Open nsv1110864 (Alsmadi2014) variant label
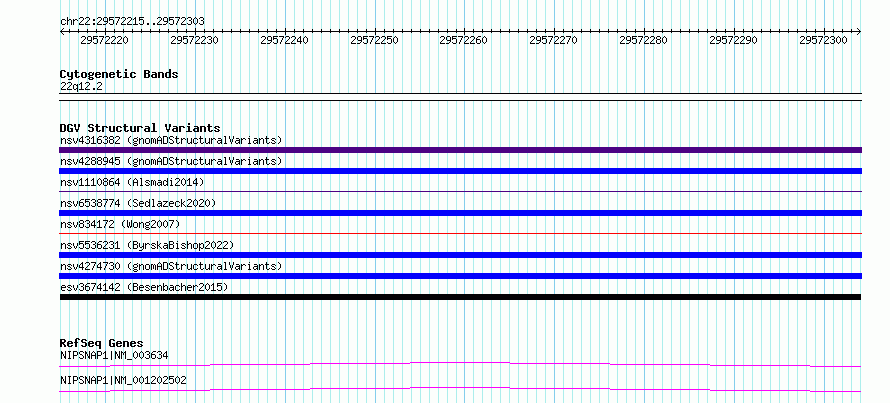The image size is (890, 403). [132, 182]
